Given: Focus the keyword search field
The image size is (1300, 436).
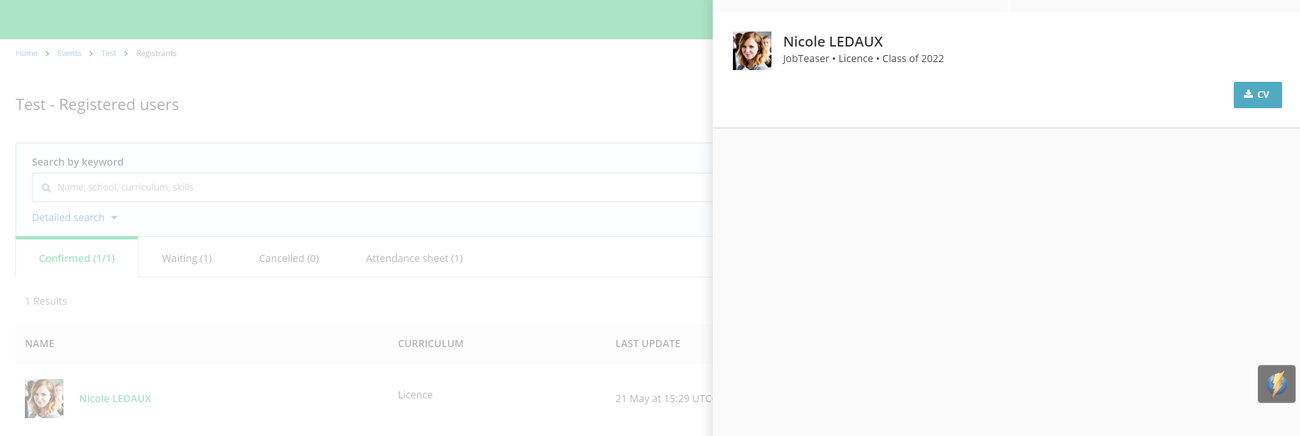Looking at the screenshot, I should 372,187.
